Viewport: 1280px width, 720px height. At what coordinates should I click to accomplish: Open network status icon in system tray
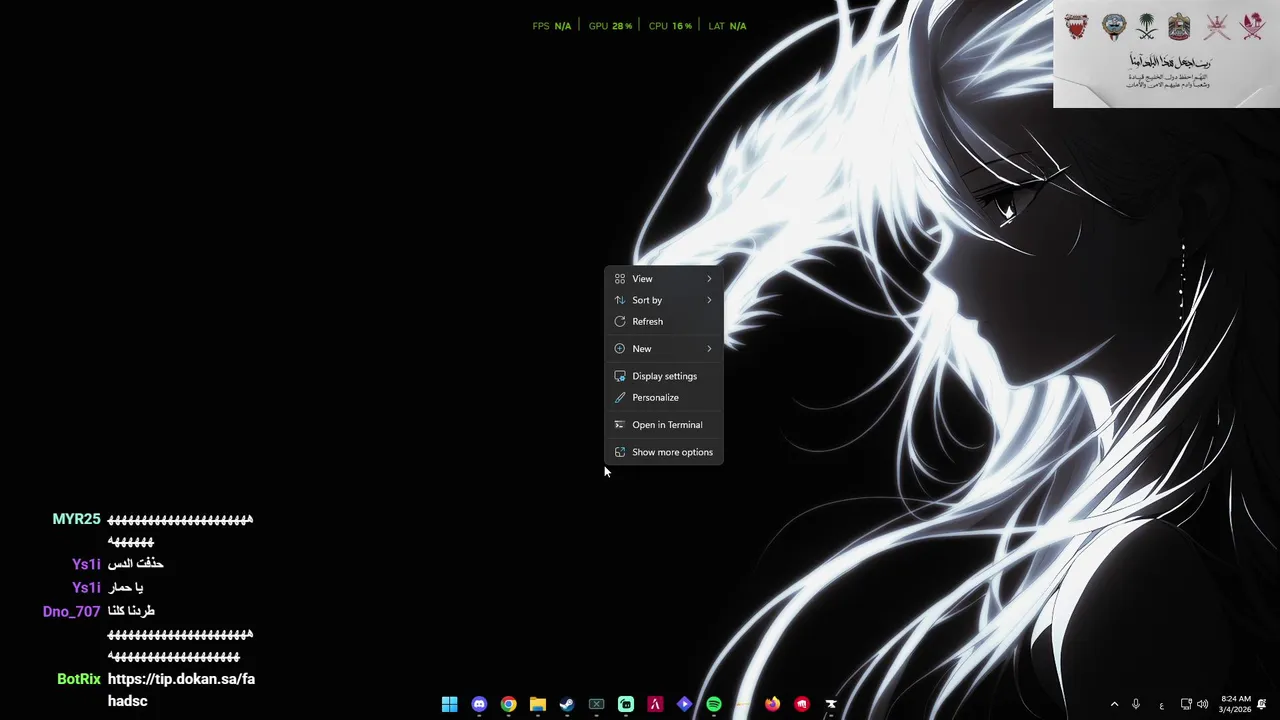[x=1186, y=704]
